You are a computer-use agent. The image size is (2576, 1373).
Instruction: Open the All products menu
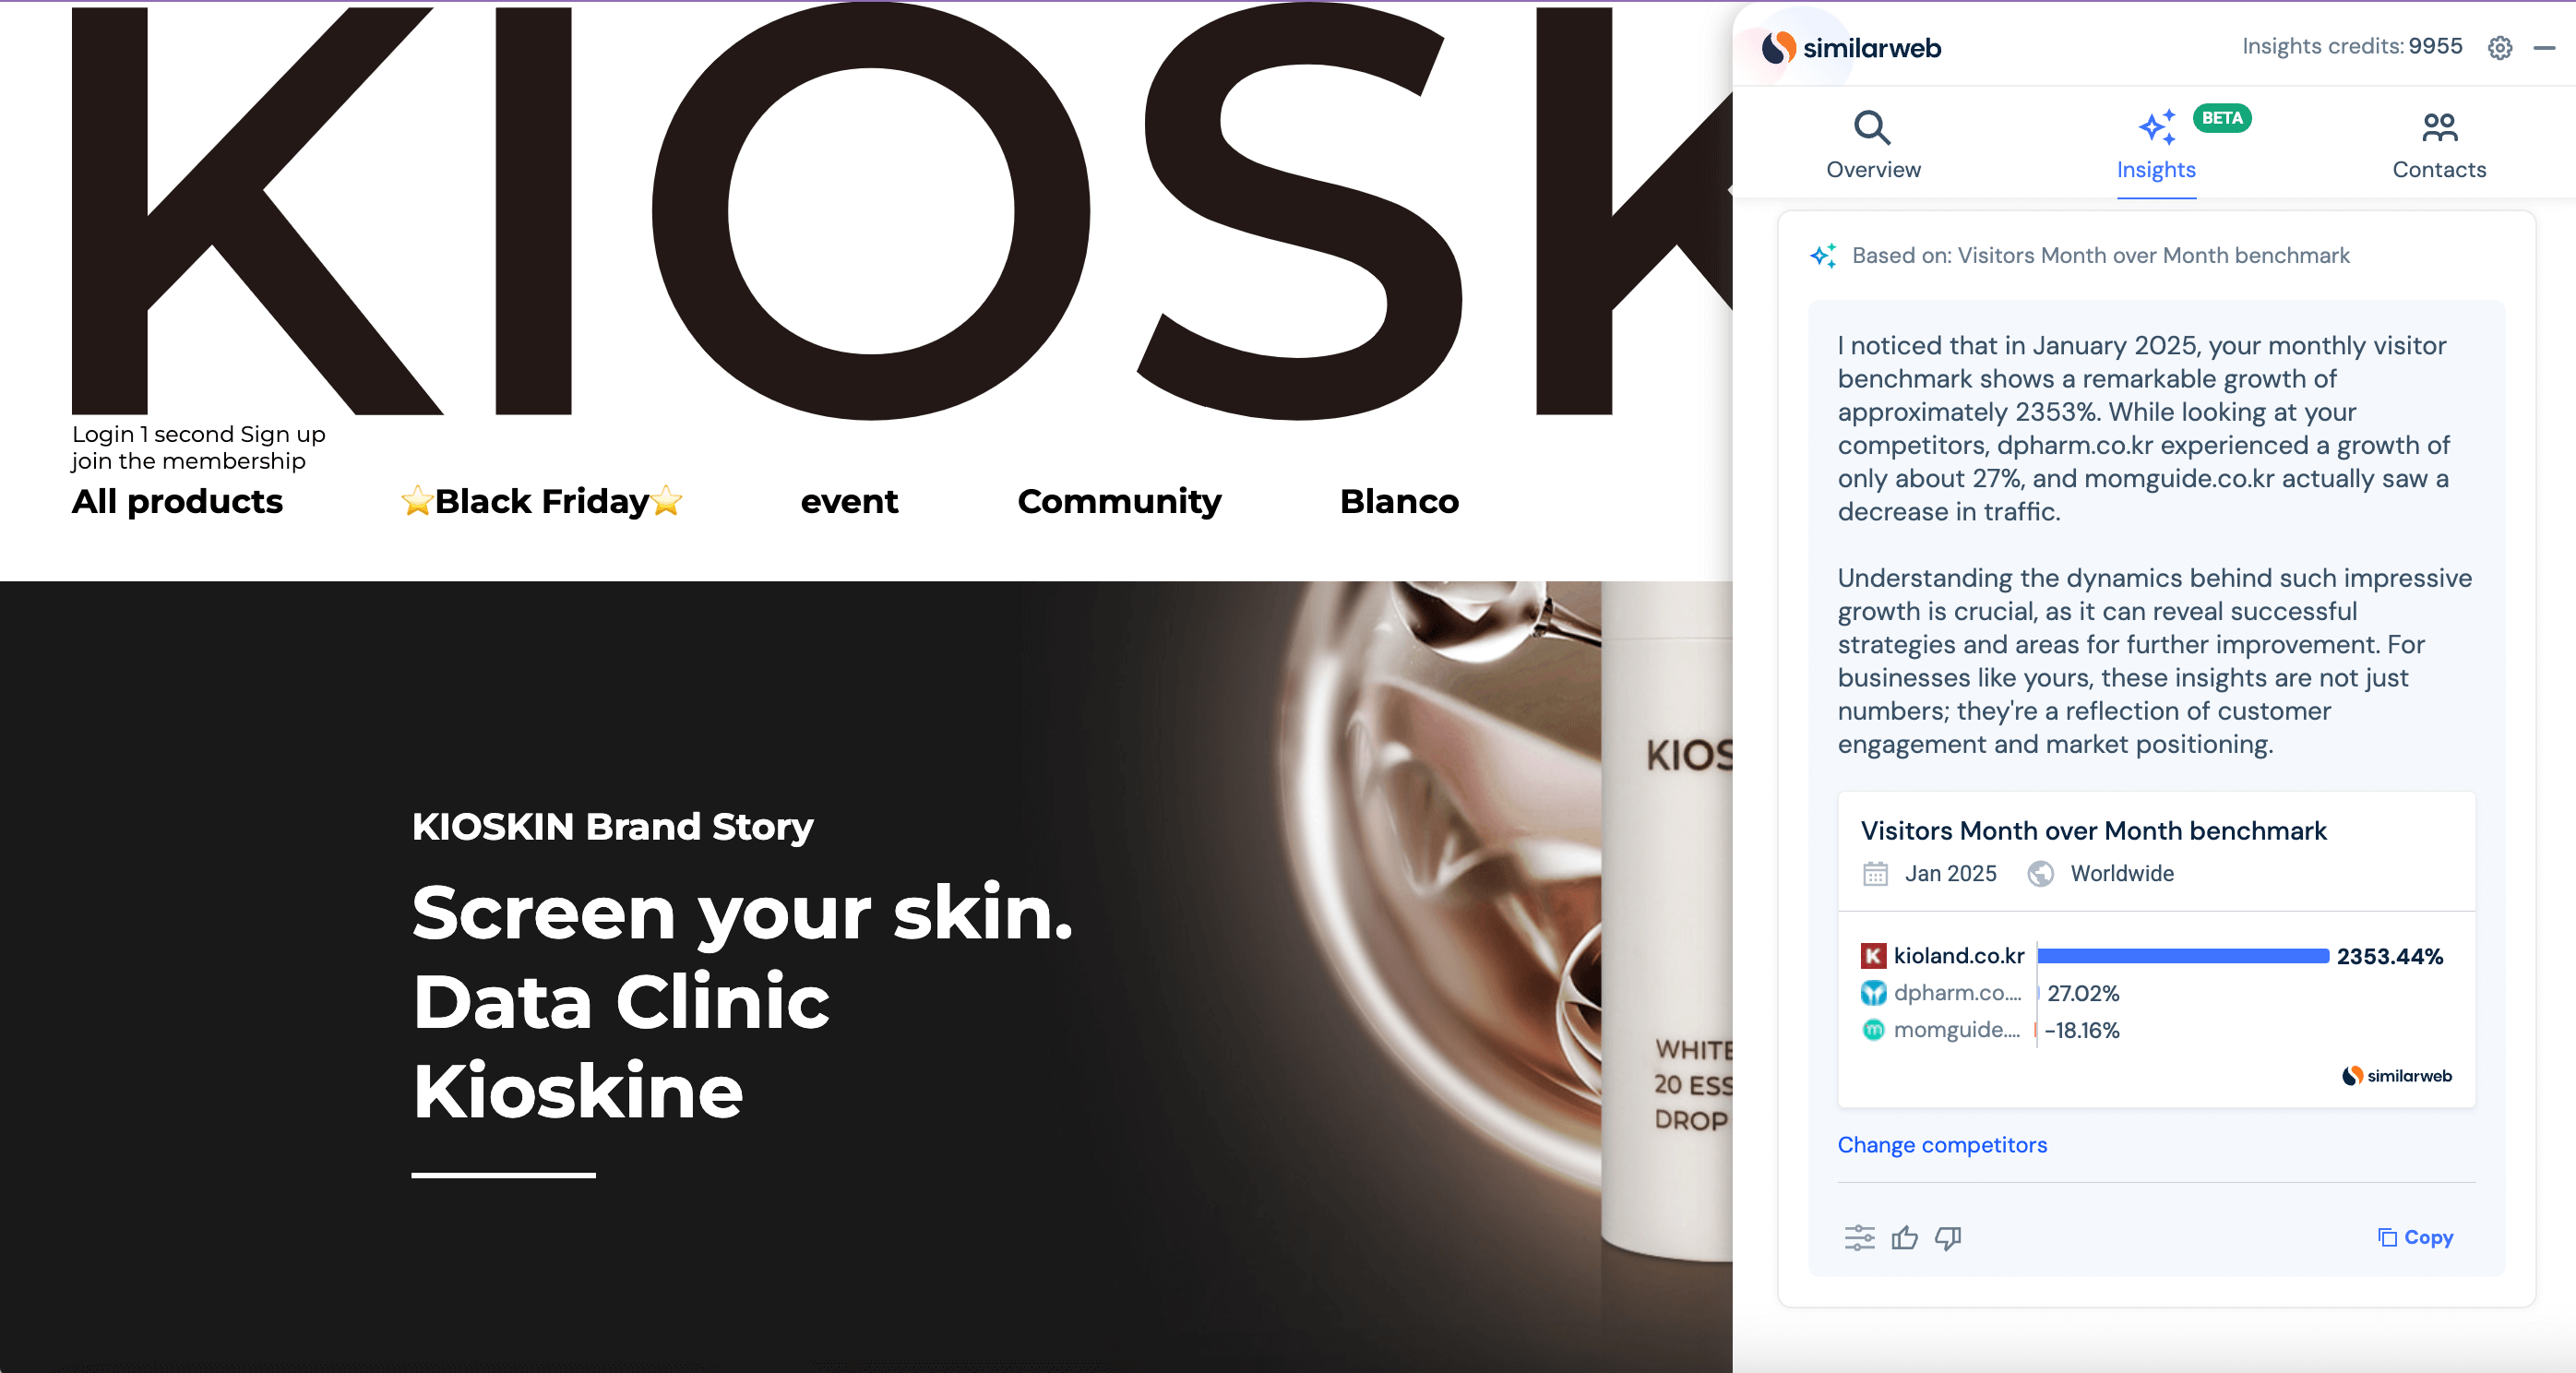click(177, 501)
